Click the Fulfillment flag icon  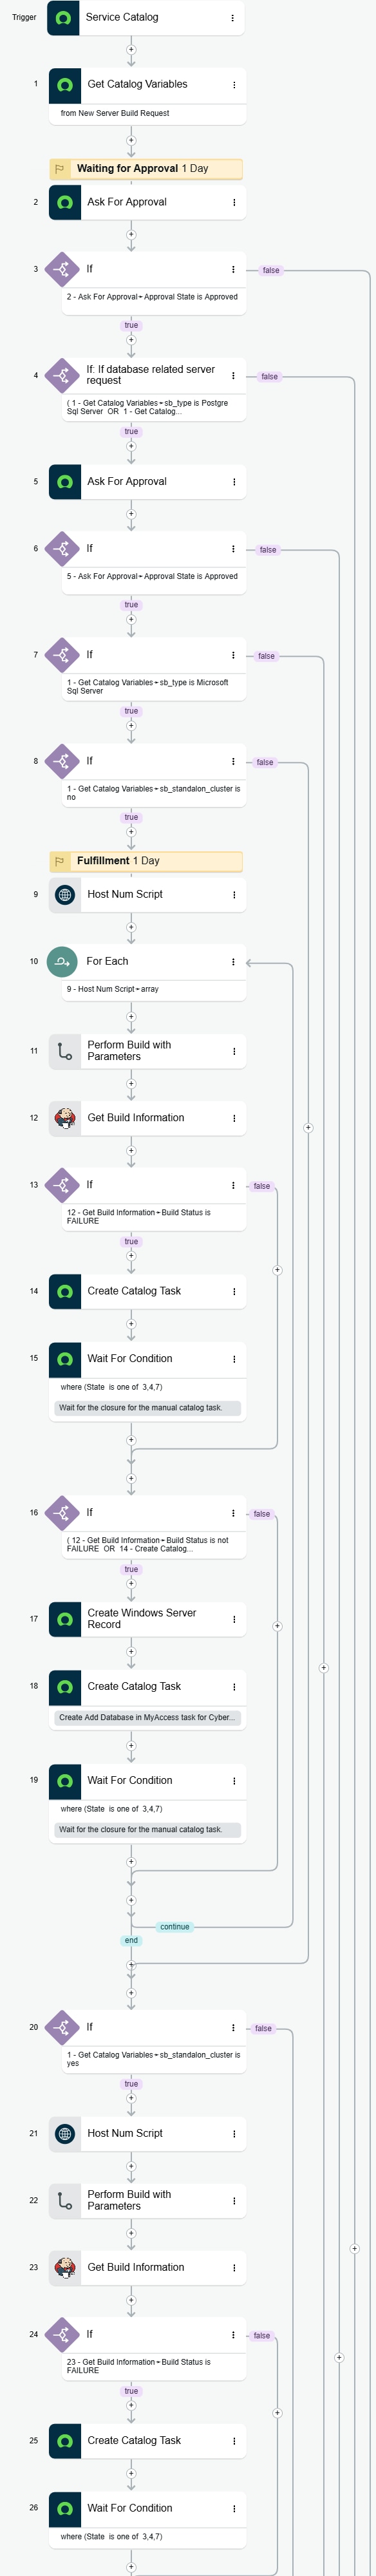click(x=60, y=860)
